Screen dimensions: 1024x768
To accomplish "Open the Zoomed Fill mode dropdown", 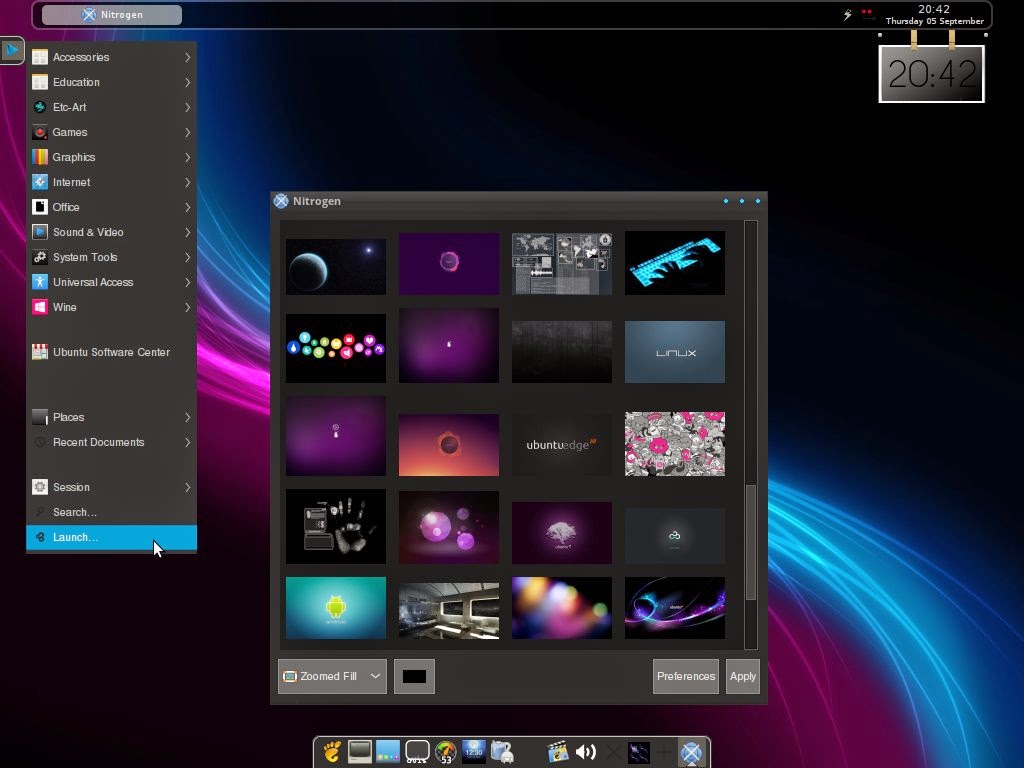I will pos(332,676).
